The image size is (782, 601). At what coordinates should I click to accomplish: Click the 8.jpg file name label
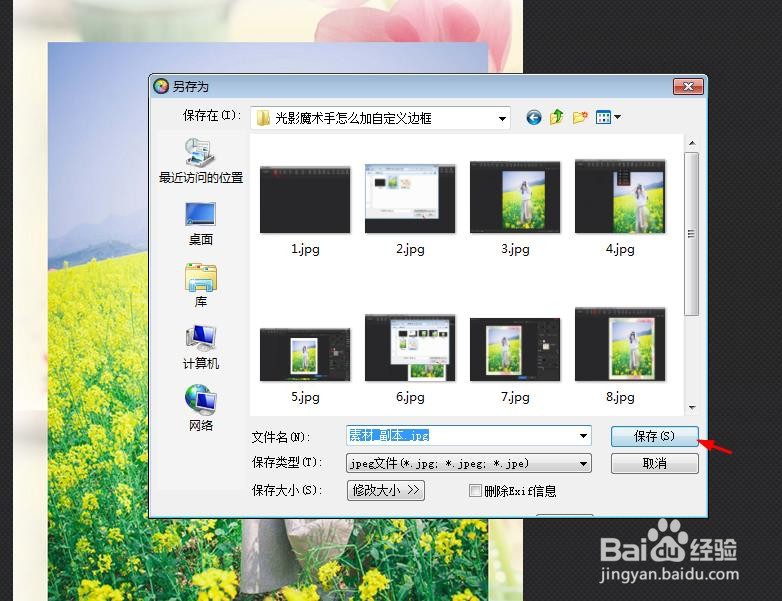click(x=620, y=397)
